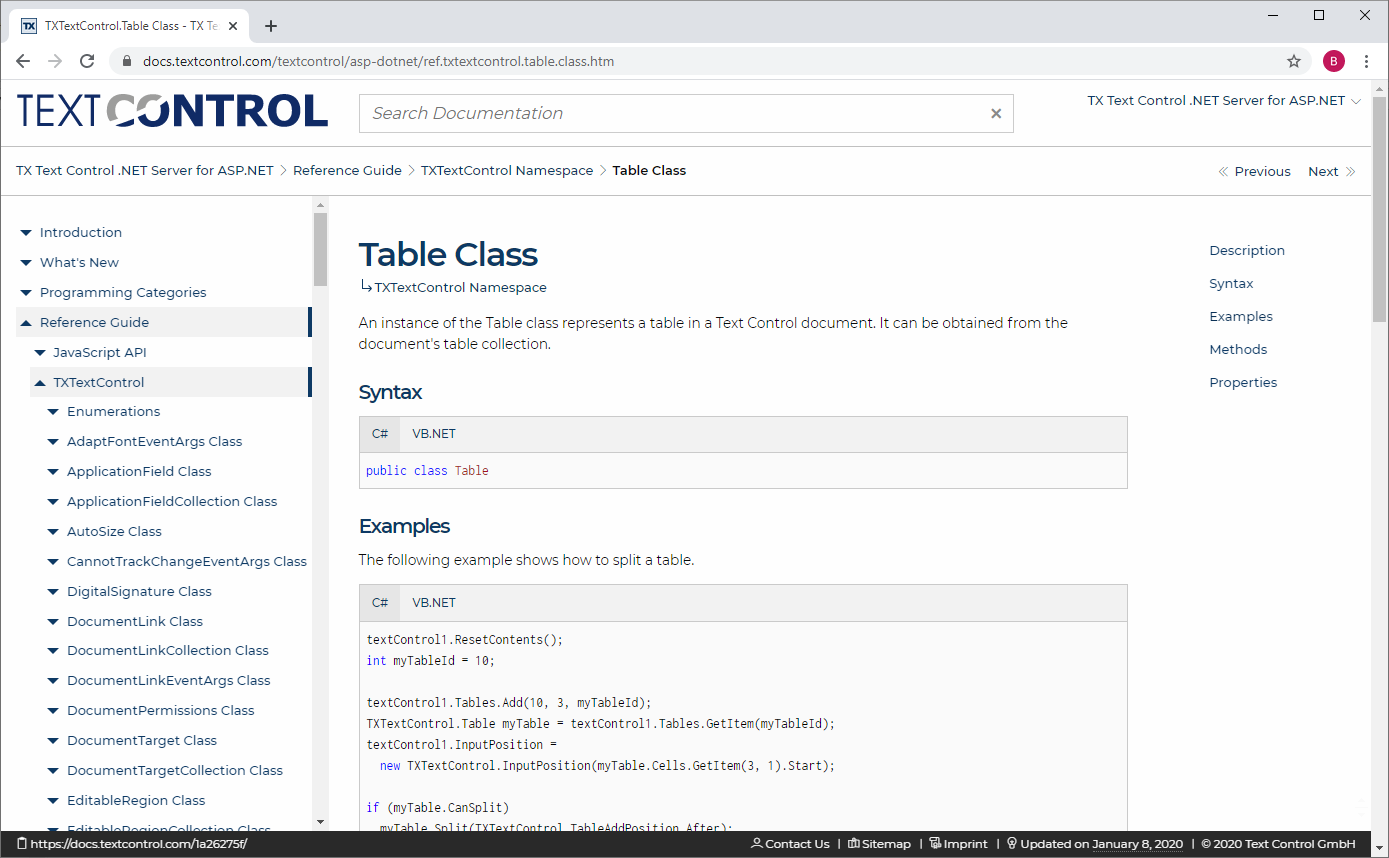Expand the What's New node

(x=26, y=263)
